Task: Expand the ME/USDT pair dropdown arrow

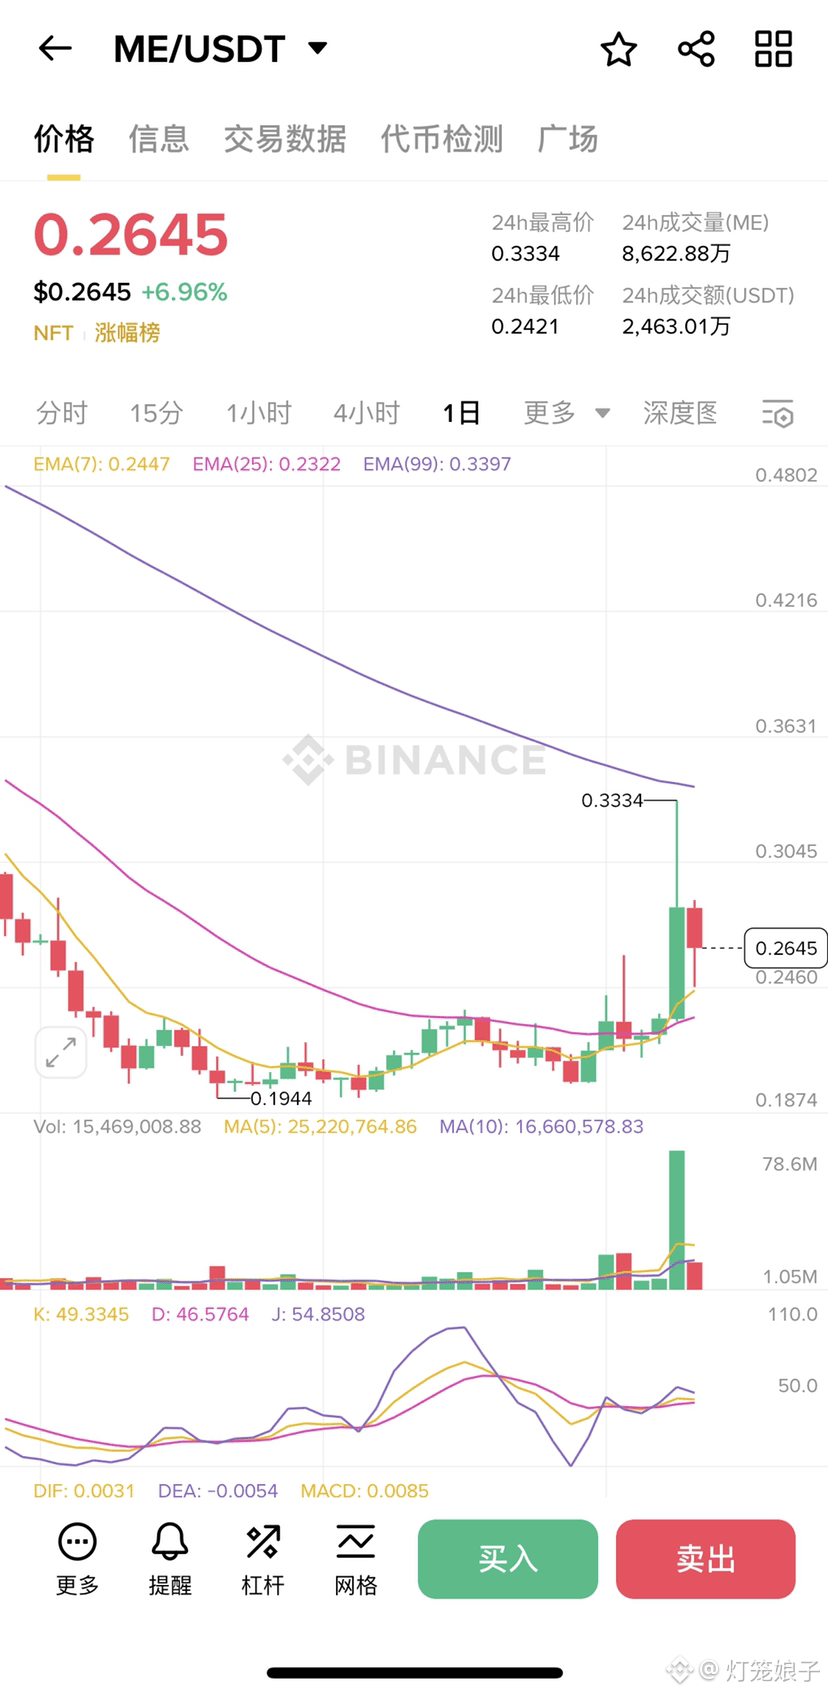Action: (x=318, y=48)
